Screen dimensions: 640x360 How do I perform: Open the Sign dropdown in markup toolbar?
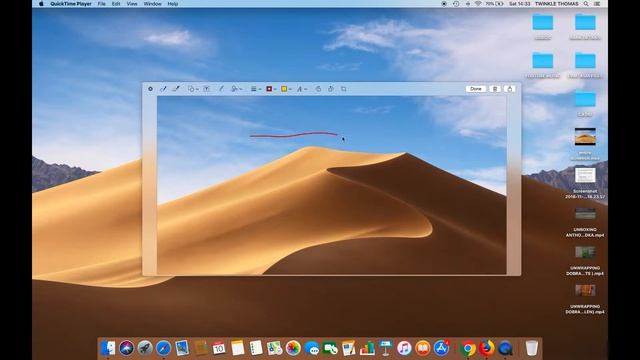236,89
